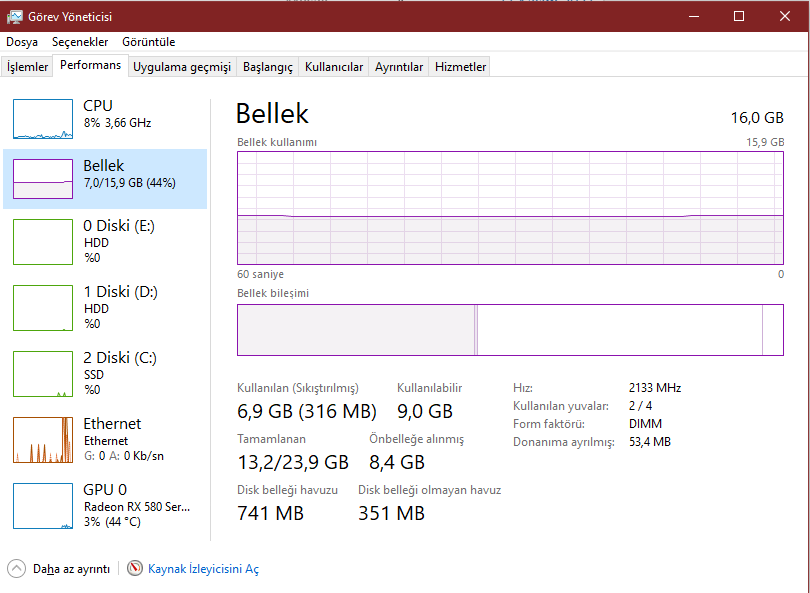The width and height of the screenshot is (810, 593).
Task: Switch to the Uygulama geçmişi tab
Action: pos(182,67)
